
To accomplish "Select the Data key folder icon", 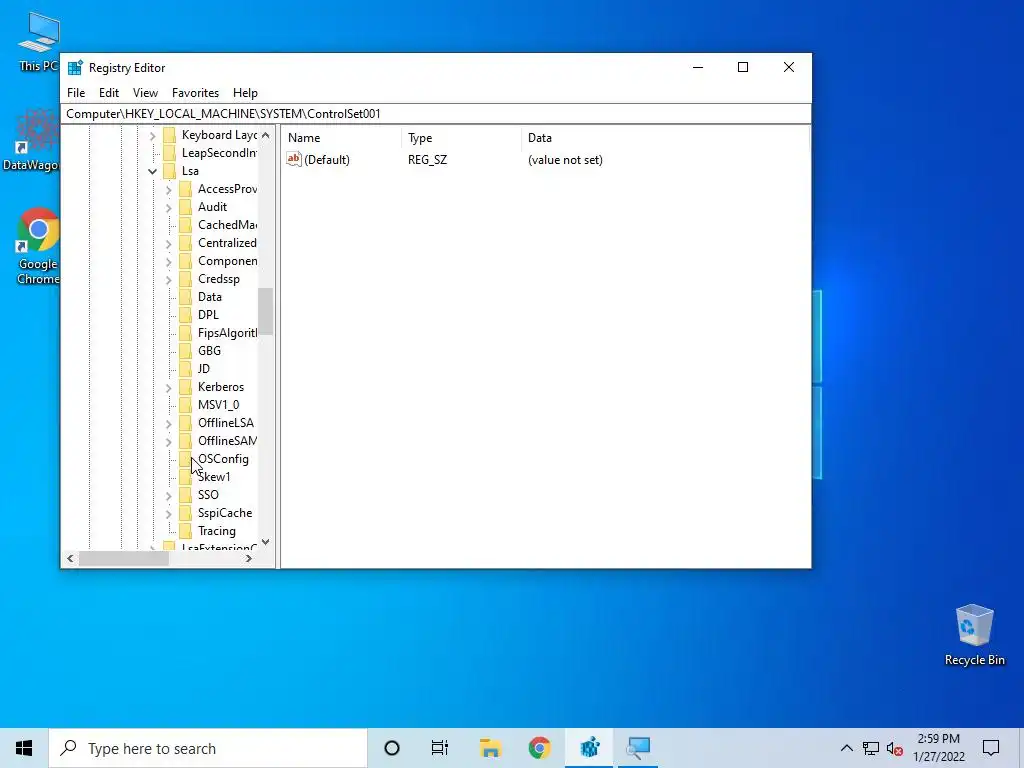I will [x=185, y=296].
